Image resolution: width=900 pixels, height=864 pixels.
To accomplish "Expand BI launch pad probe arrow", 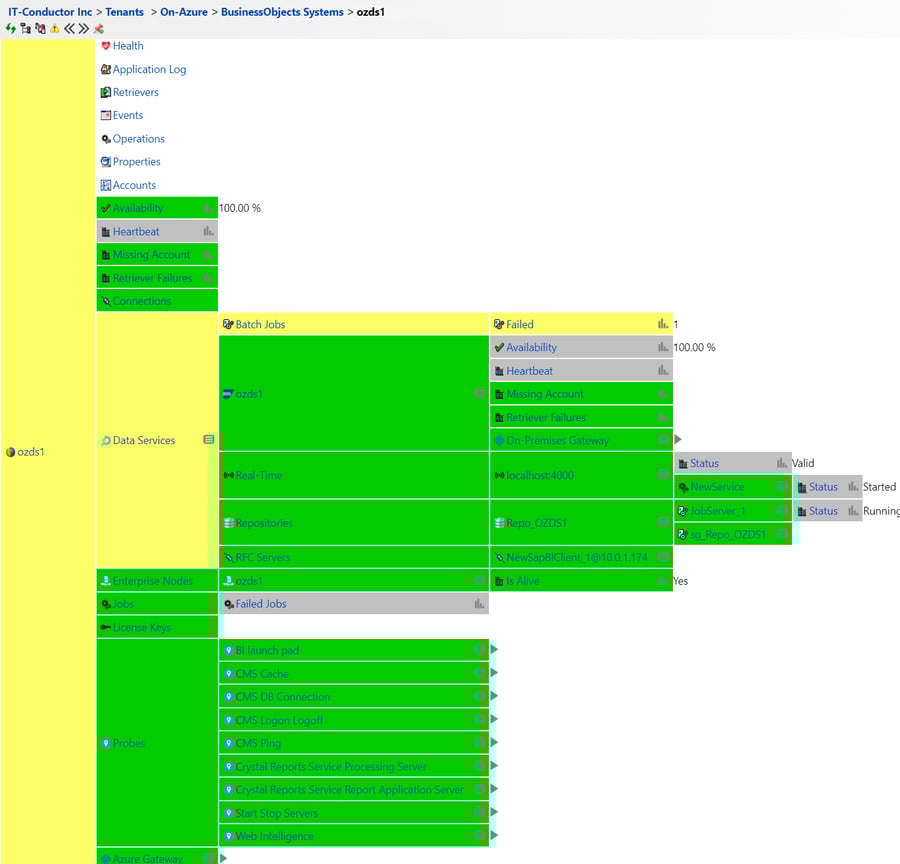I will [494, 649].
